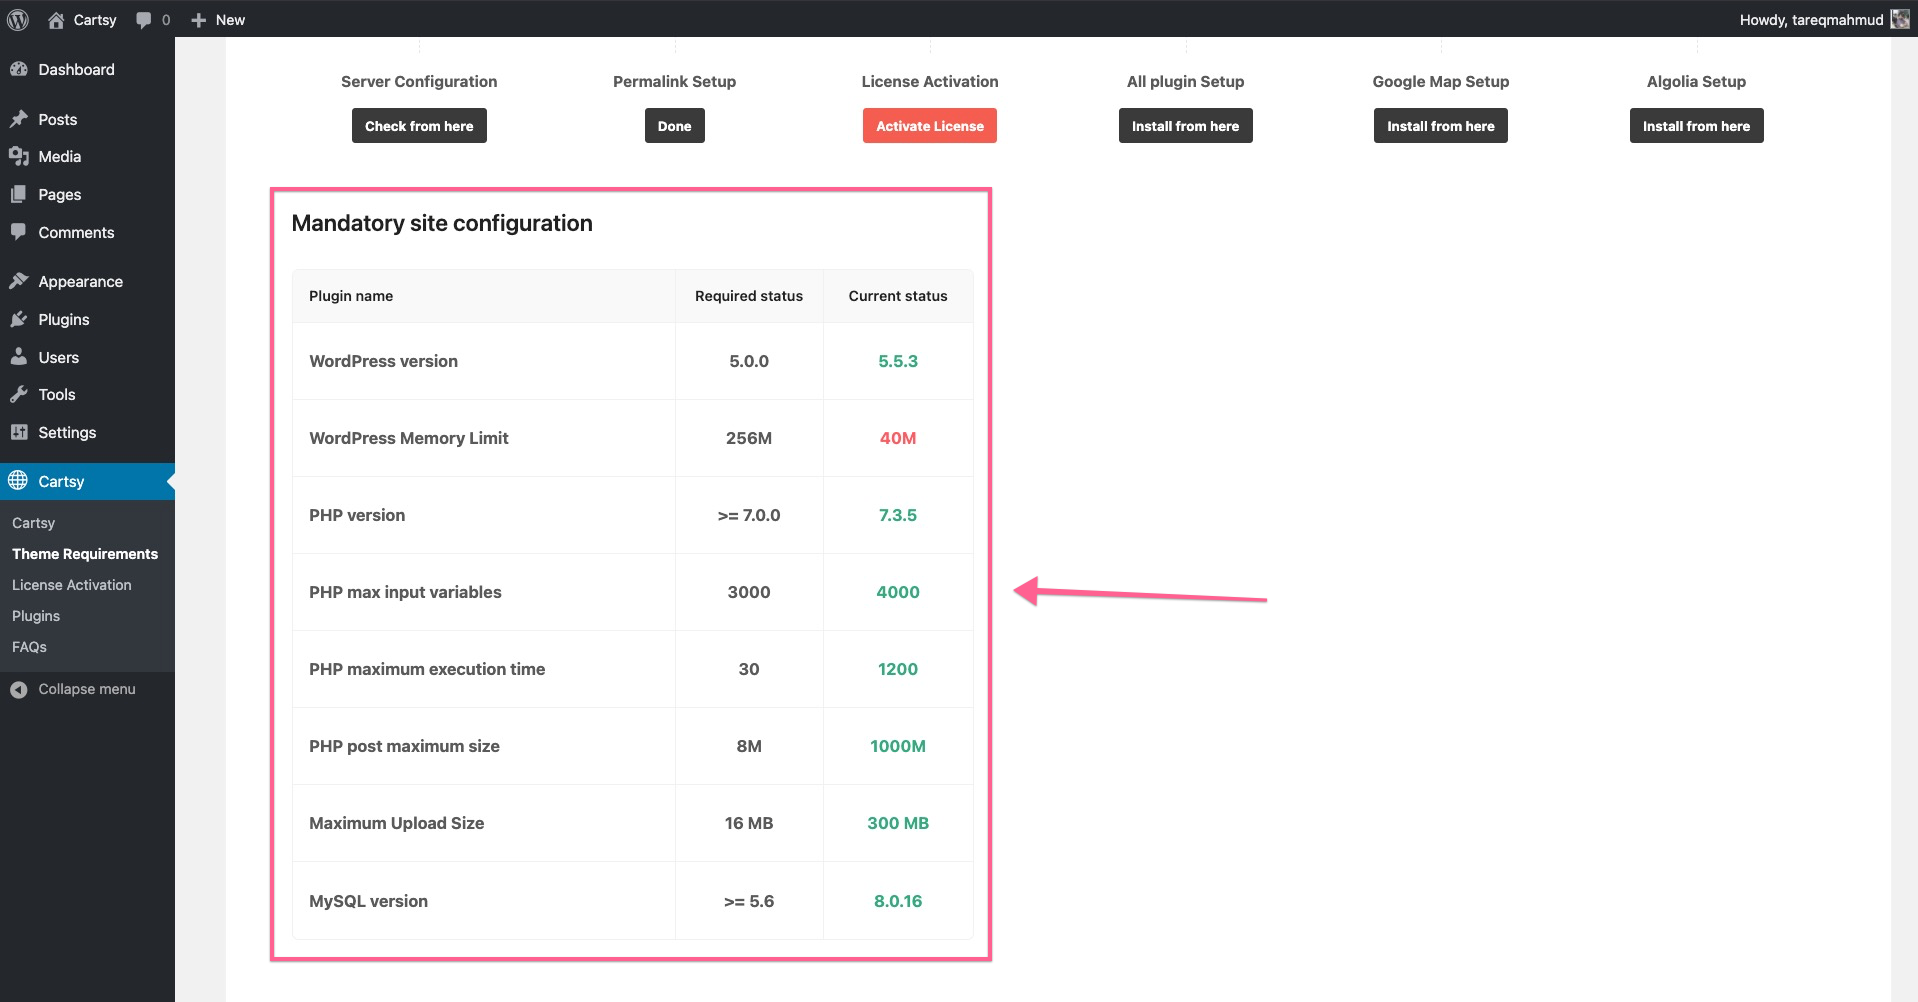
Task: Click the Required status column header
Action: (x=749, y=296)
